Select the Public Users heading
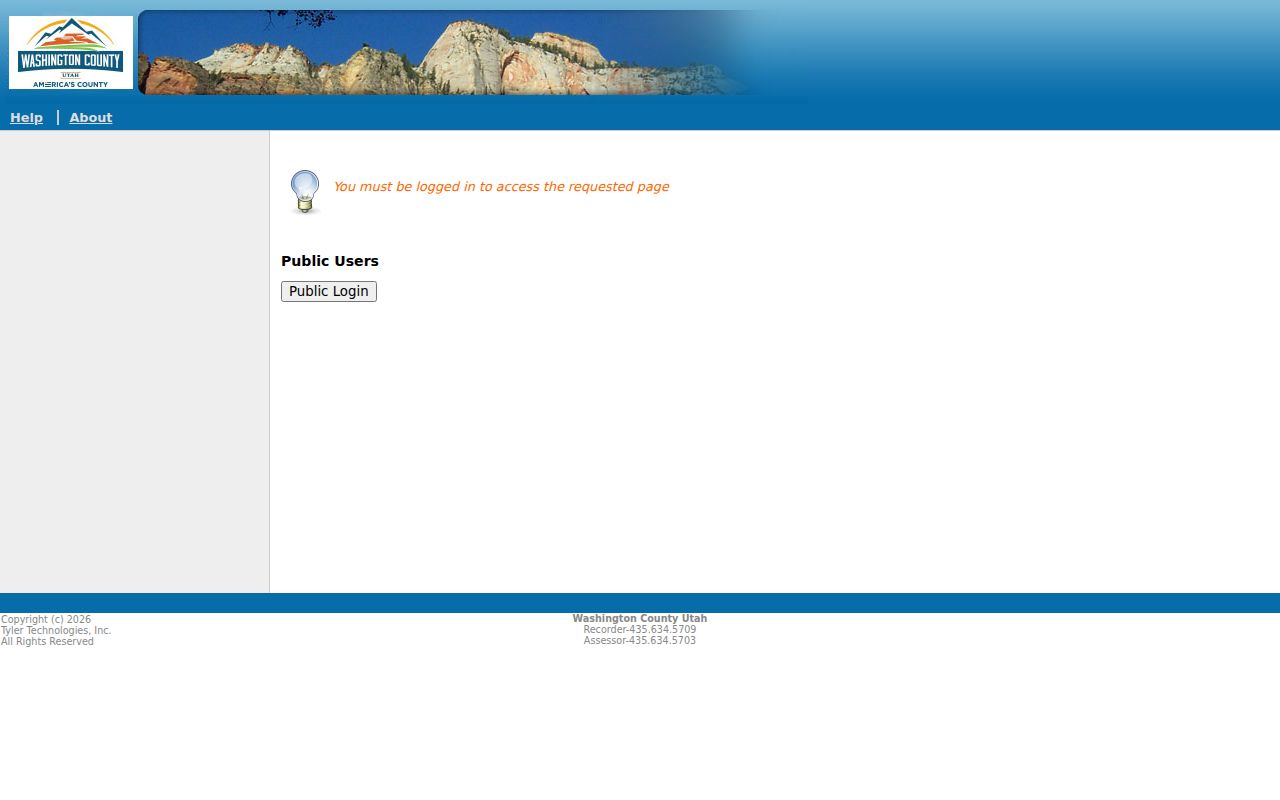Screen dimensions: 1280x800 tap(330, 261)
